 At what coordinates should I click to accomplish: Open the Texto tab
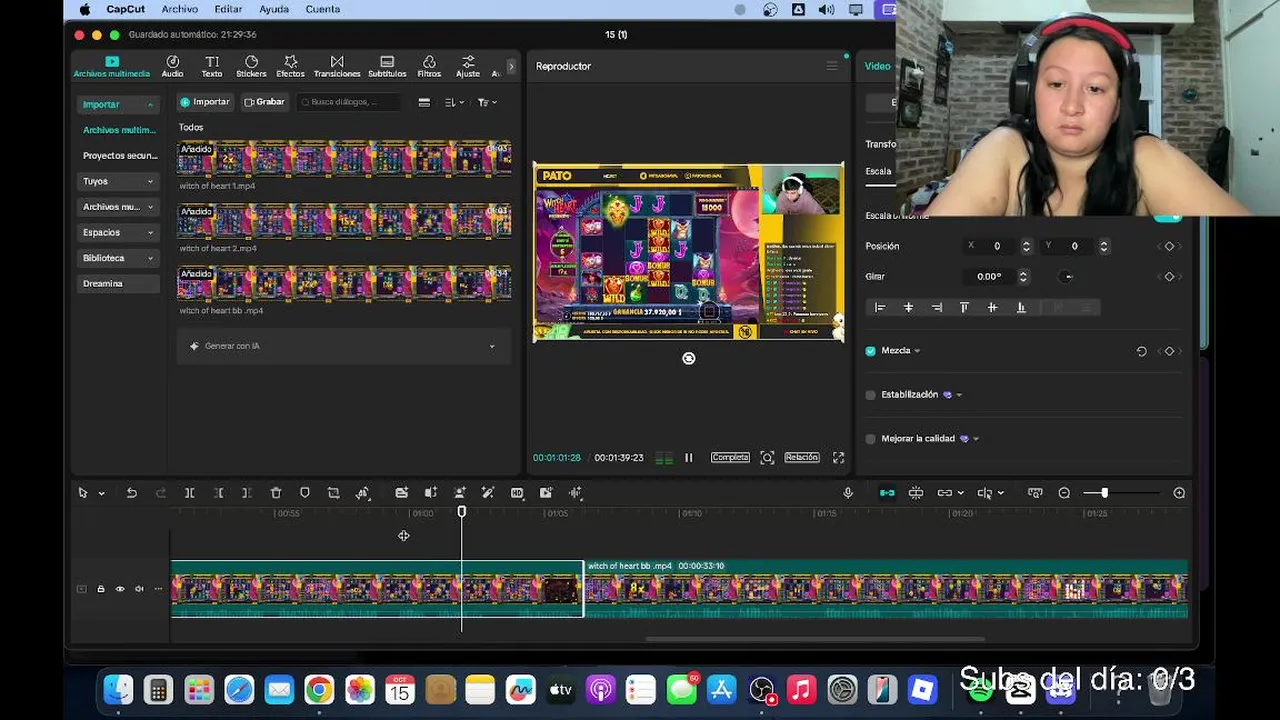pos(212,67)
